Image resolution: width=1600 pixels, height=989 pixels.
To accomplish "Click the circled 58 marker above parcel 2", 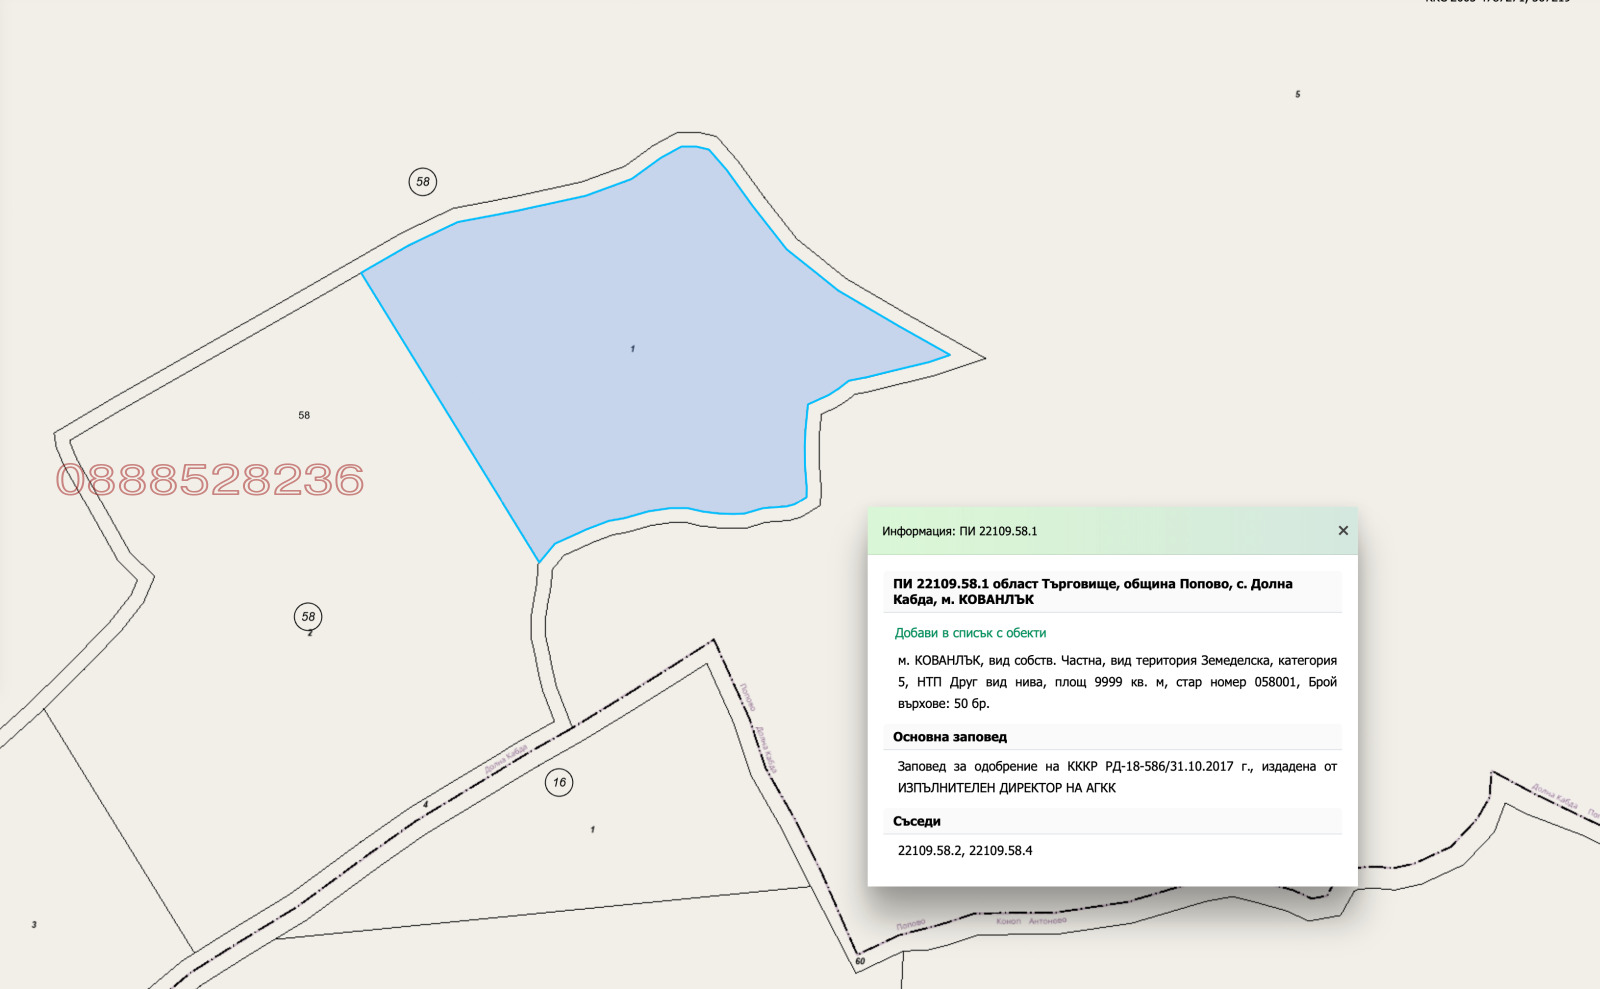I will [308, 617].
